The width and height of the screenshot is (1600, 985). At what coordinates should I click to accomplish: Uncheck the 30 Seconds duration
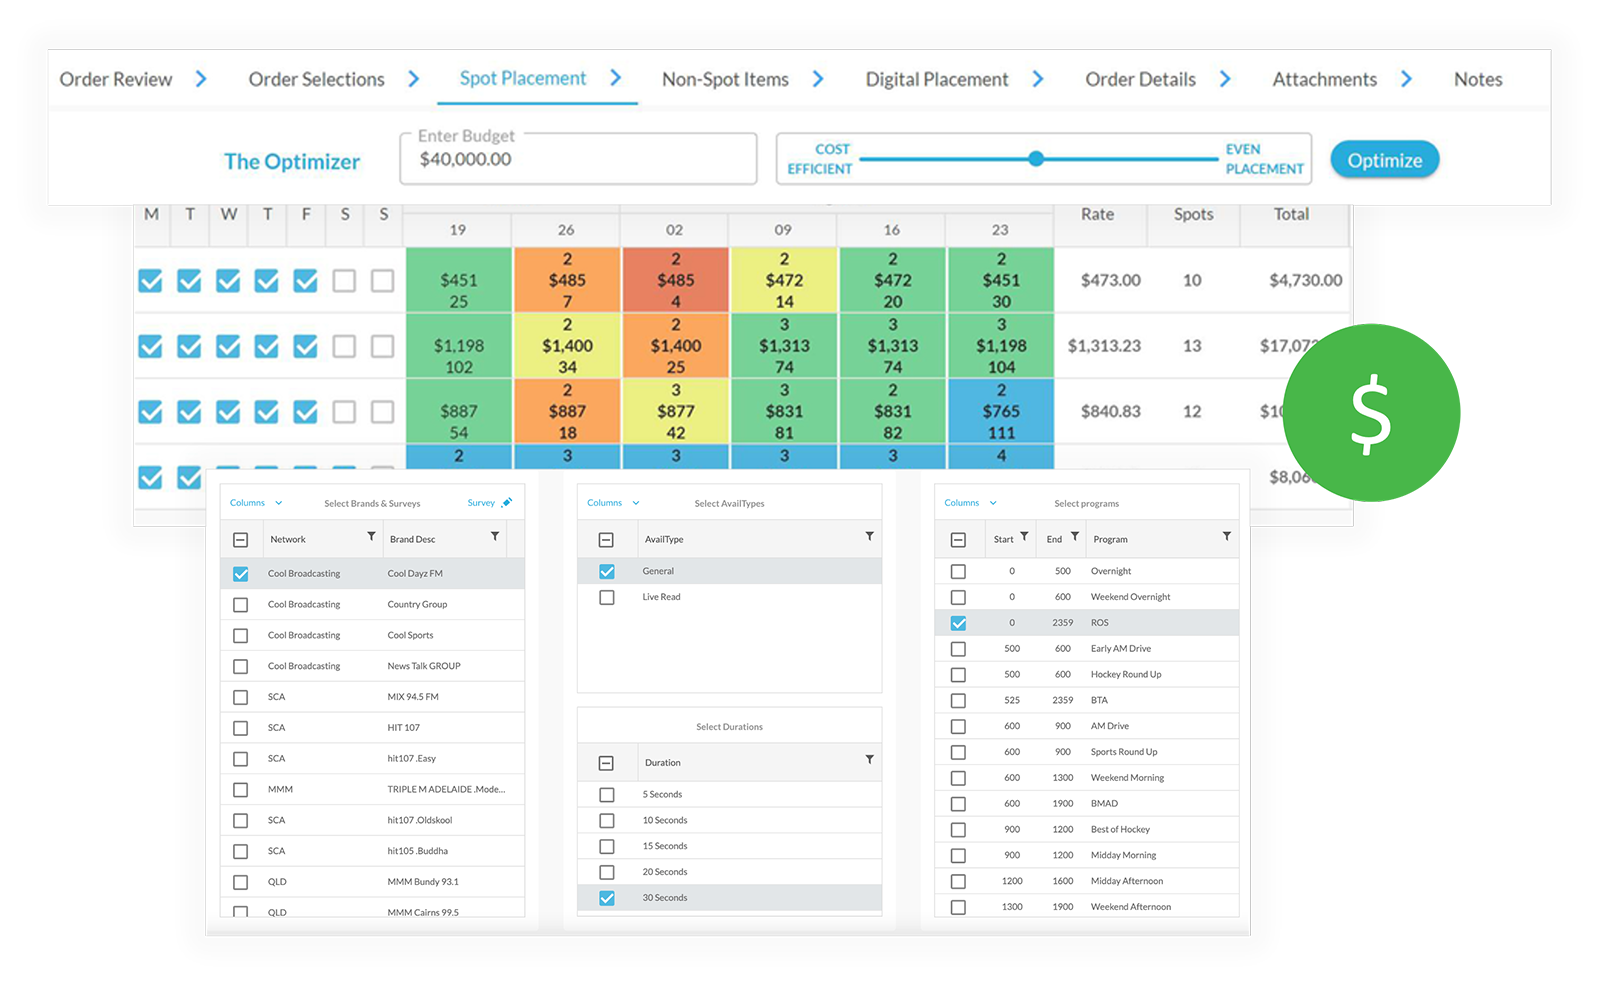point(606,898)
